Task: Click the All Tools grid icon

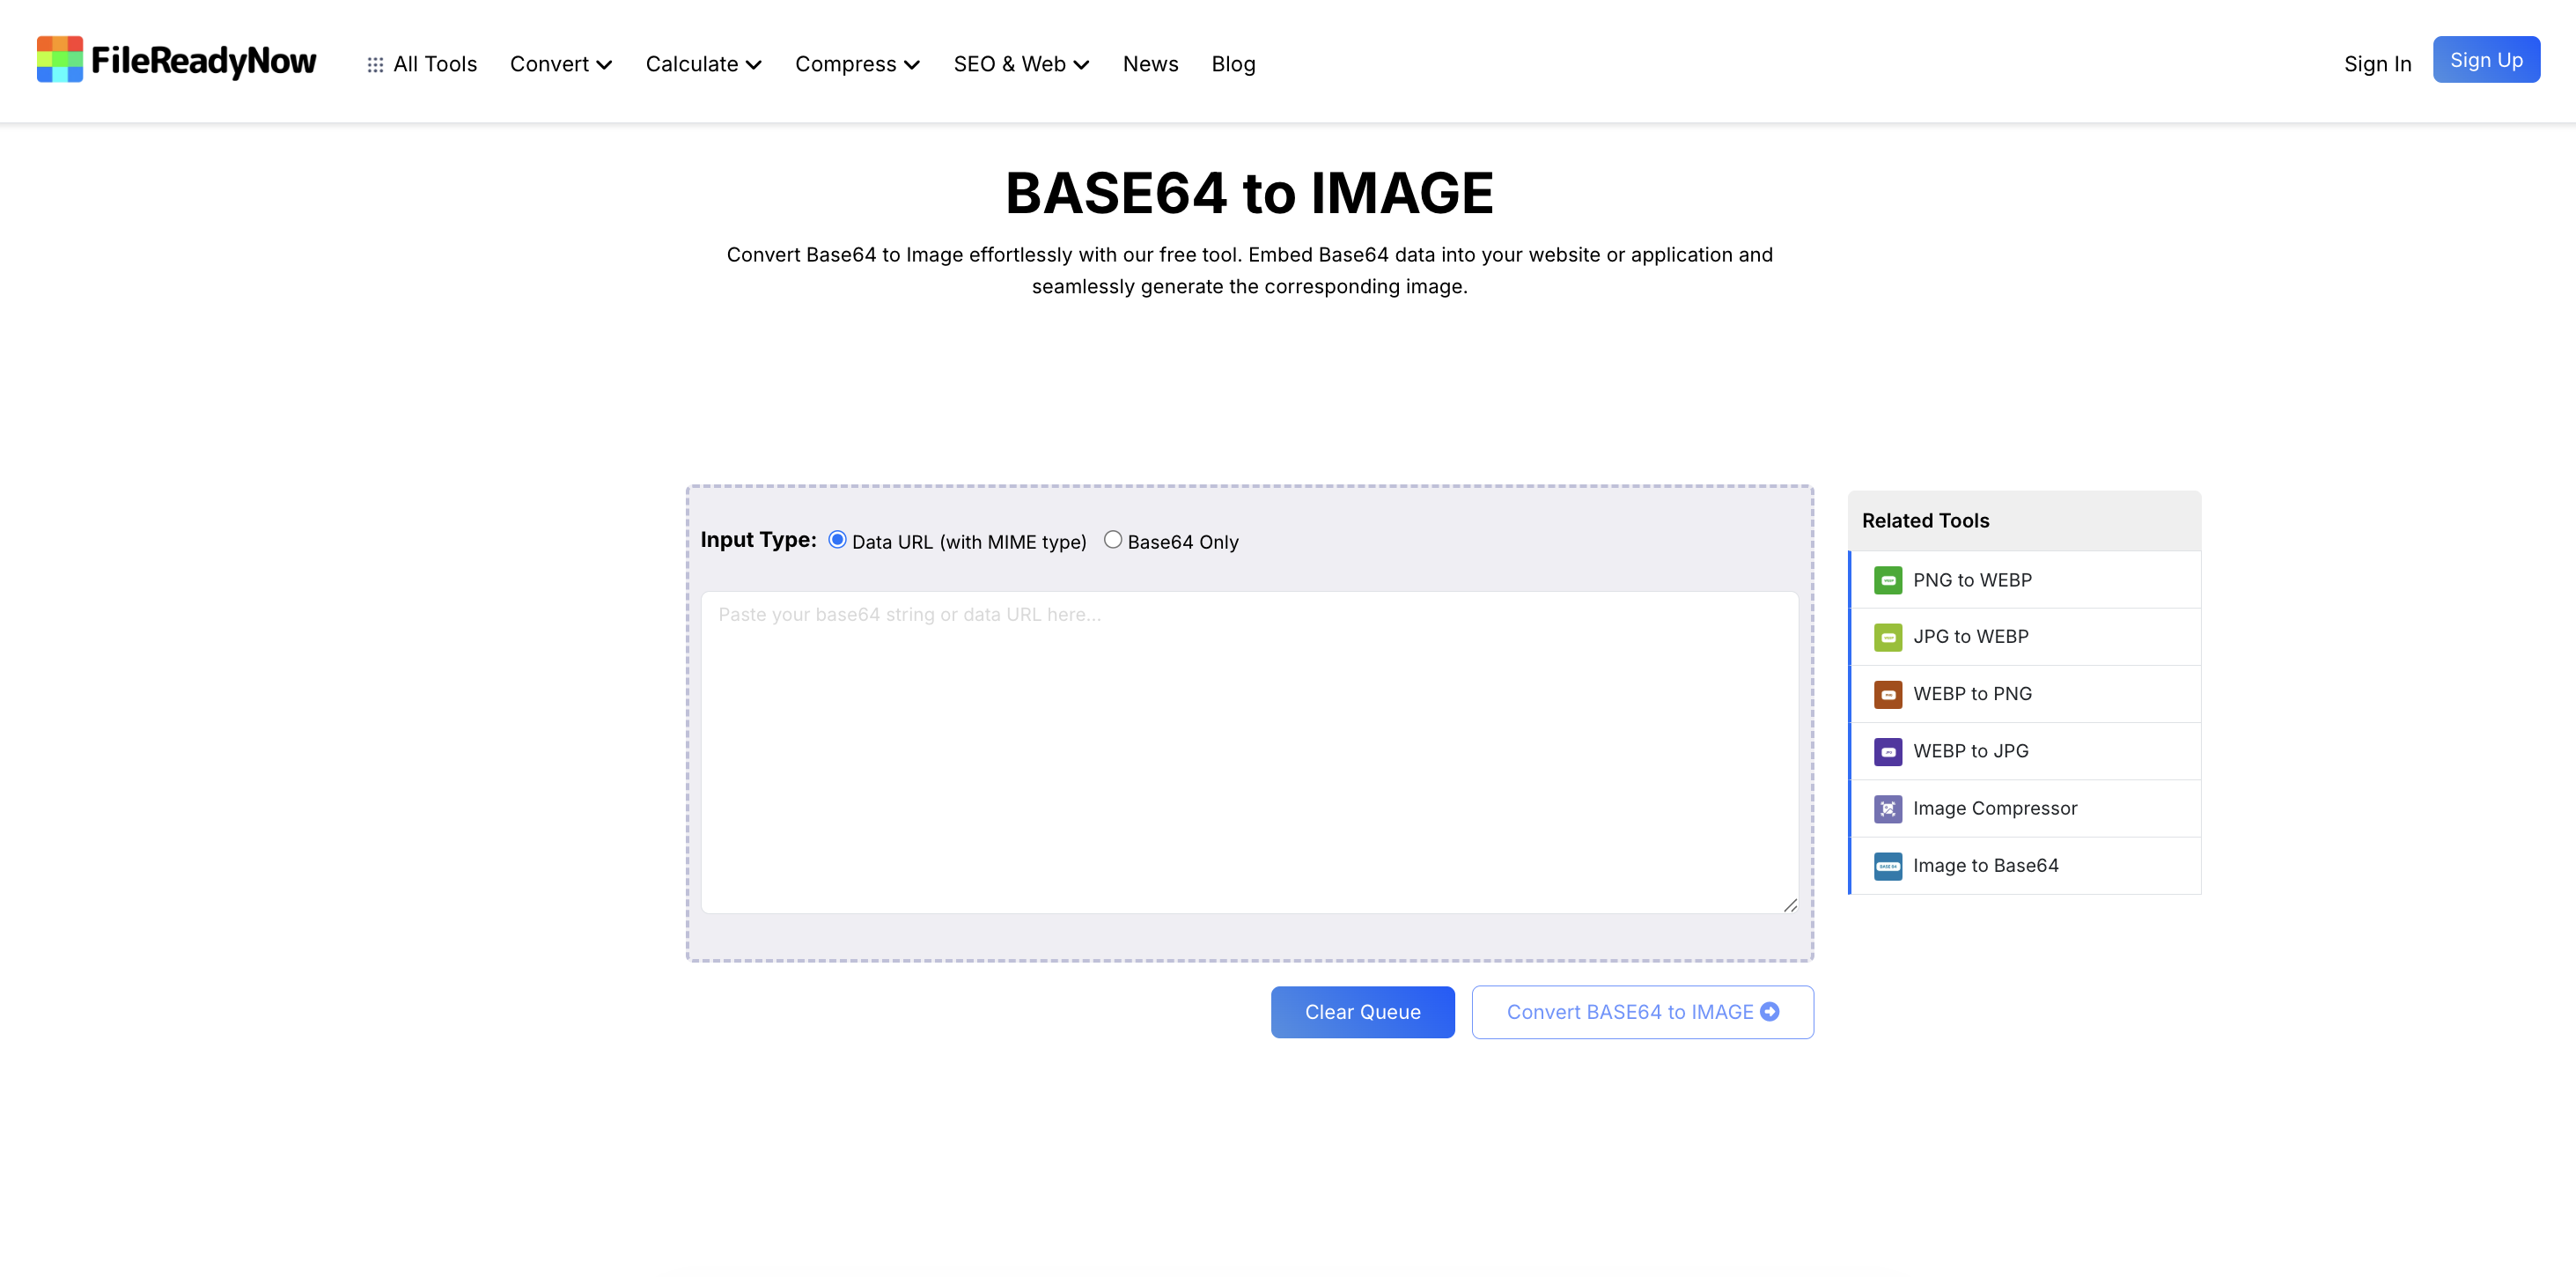Action: 375,65
